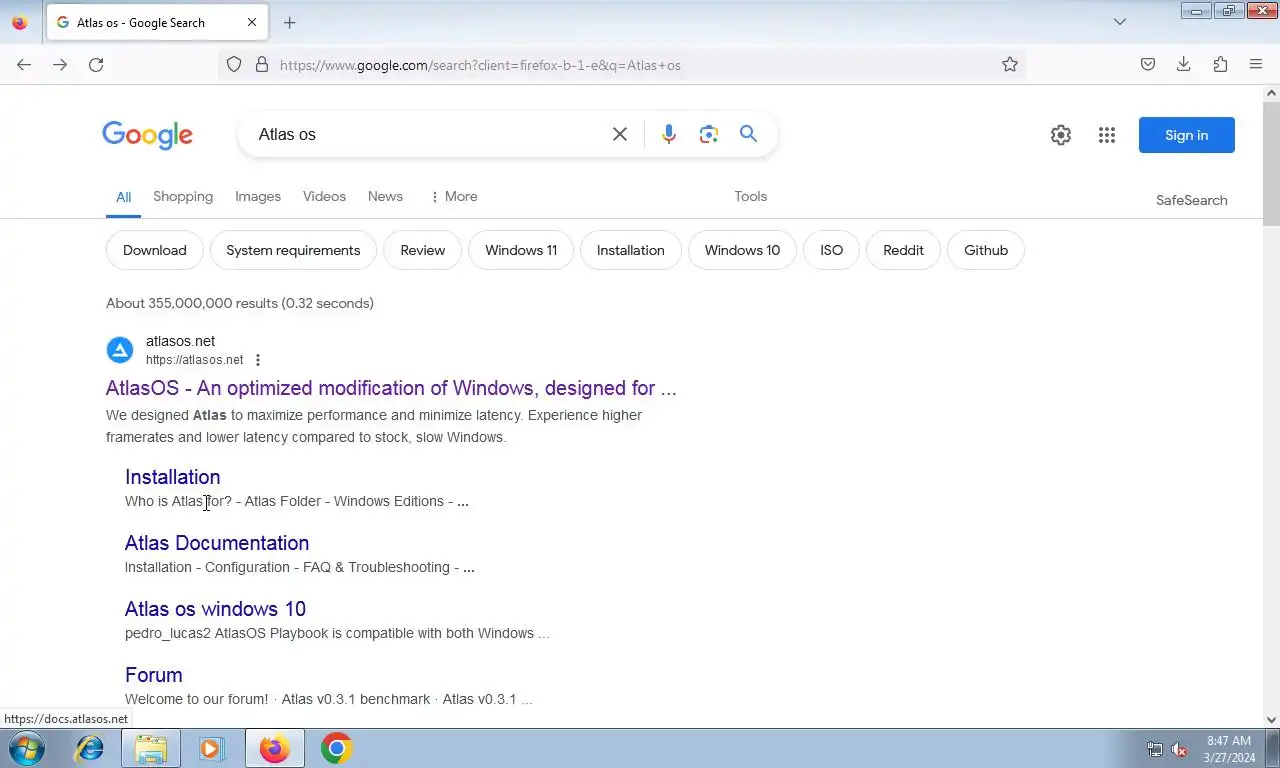
Task: Apply the Download filter chip
Action: 155,250
